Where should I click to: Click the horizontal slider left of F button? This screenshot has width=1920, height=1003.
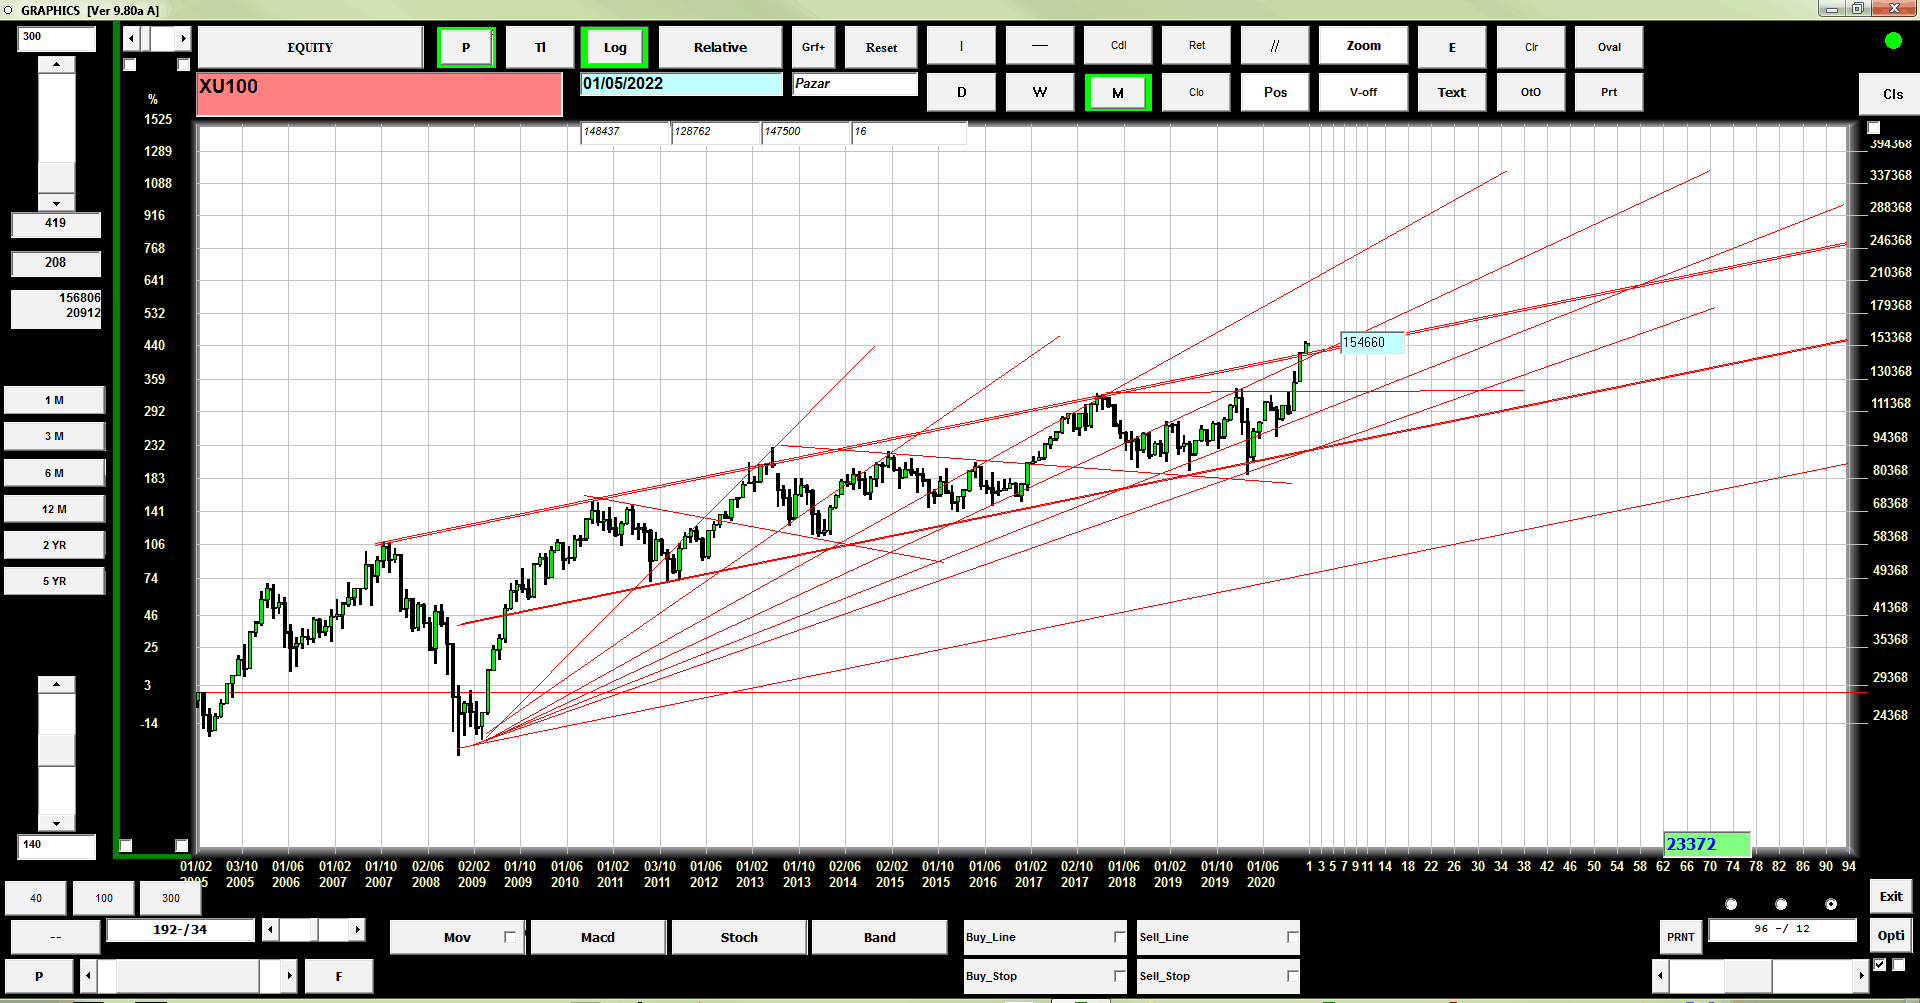pos(189,975)
